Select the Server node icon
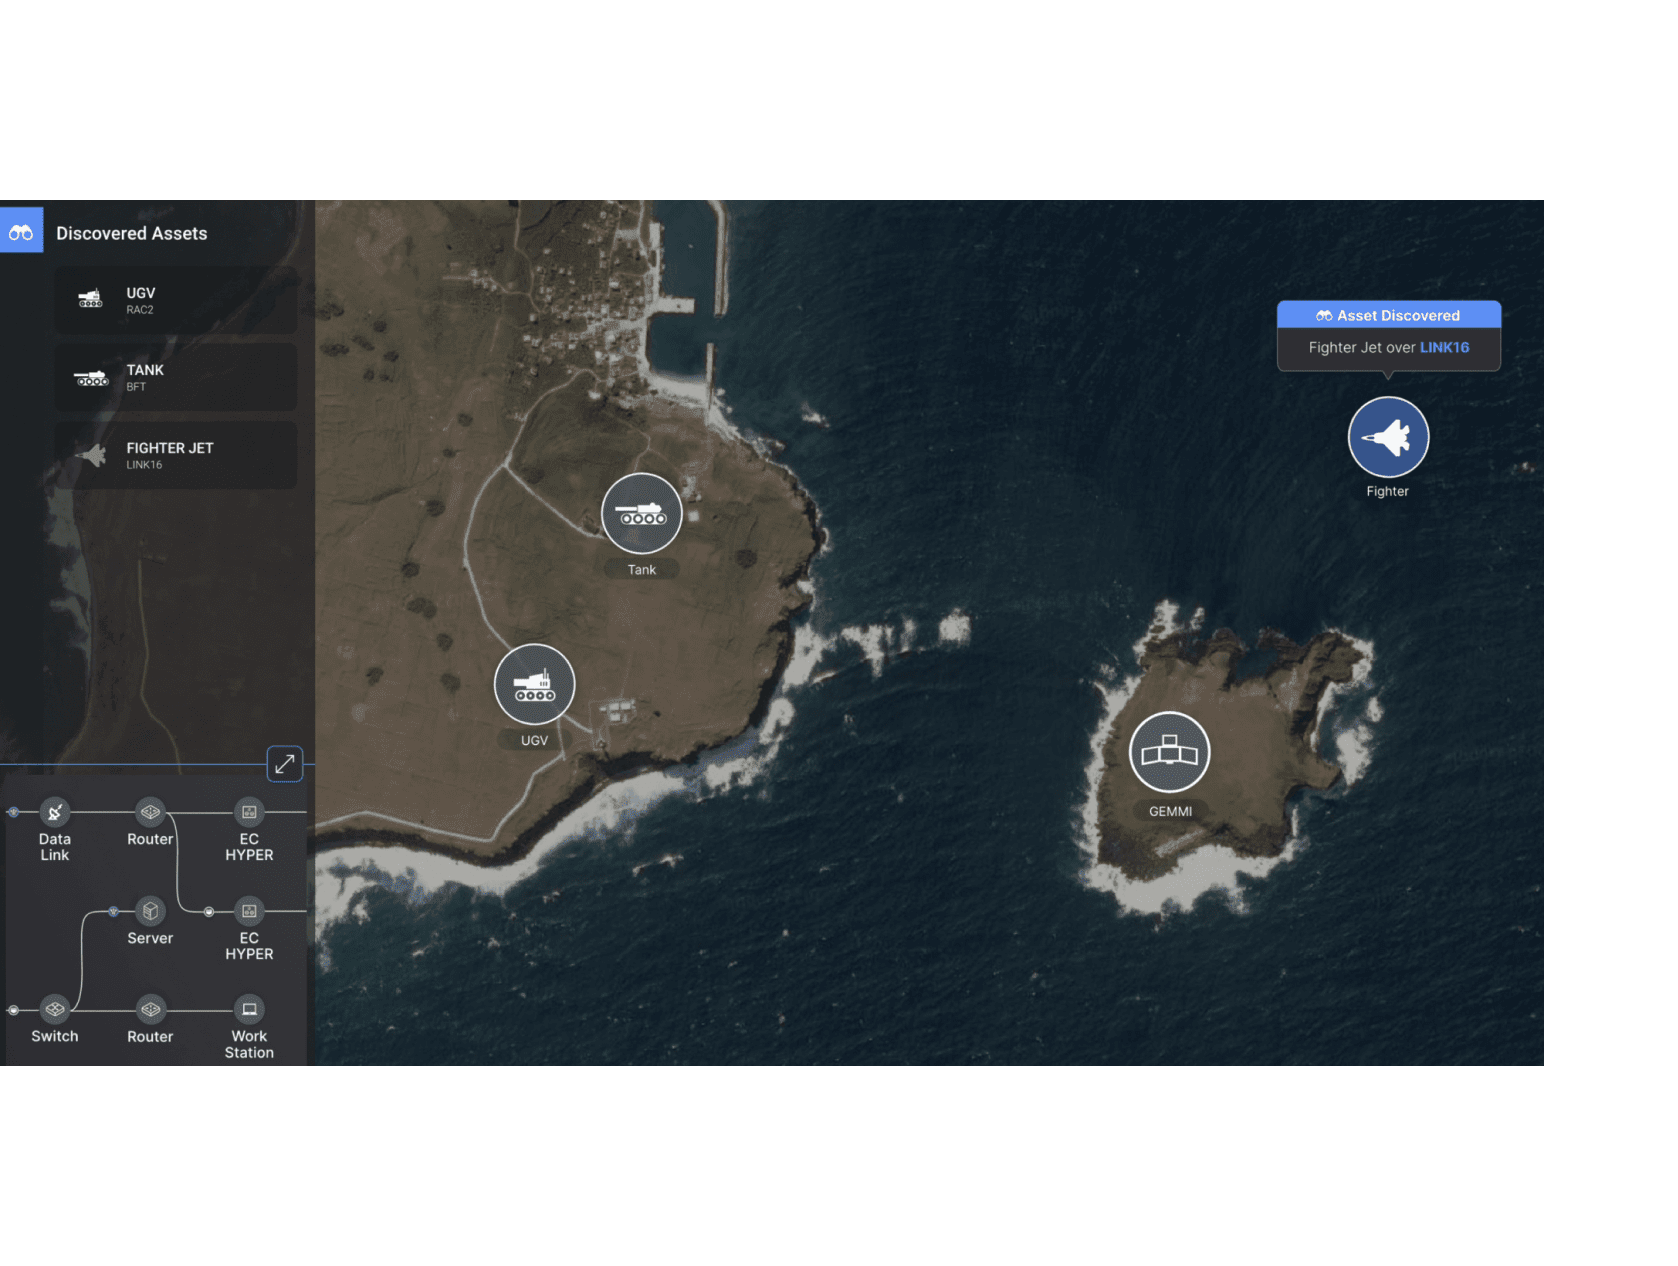Image resolution: width=1678 pixels, height=1266 pixels. click(151, 911)
